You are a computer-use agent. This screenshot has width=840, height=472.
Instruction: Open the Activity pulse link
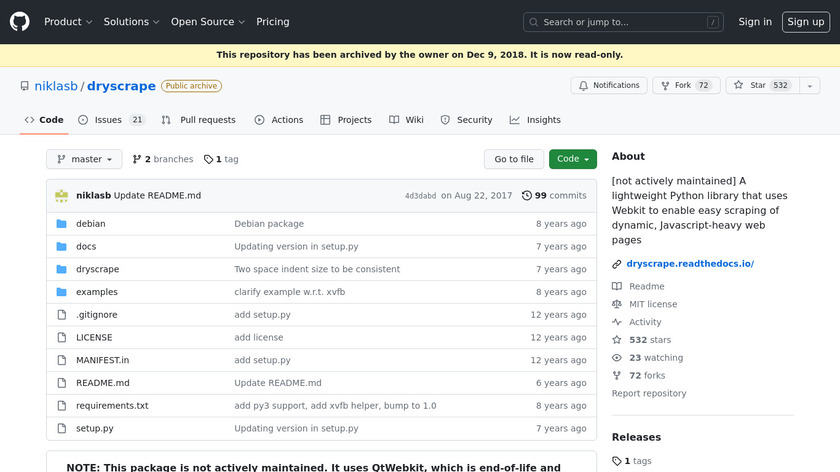(x=644, y=322)
